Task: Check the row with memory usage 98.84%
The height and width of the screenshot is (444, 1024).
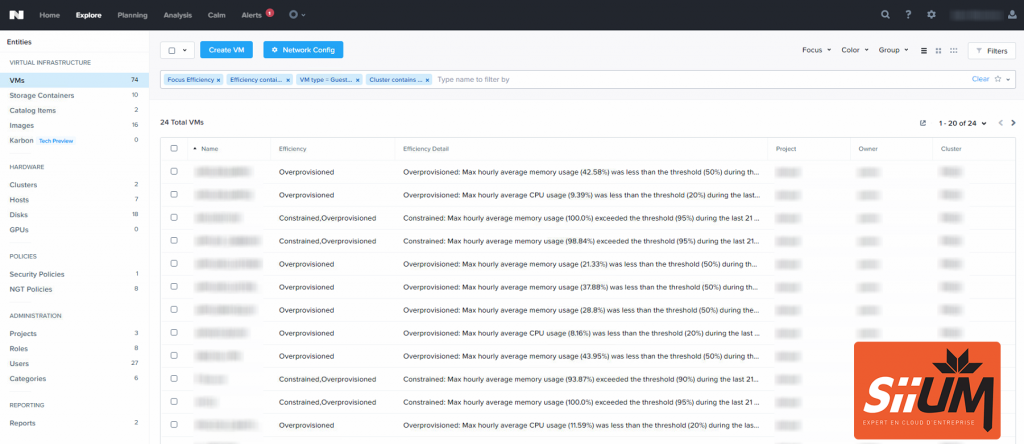Action: [x=174, y=240]
